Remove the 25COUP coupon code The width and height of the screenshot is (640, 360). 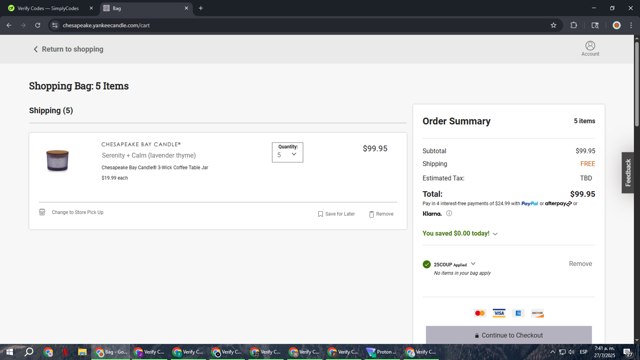tap(580, 264)
